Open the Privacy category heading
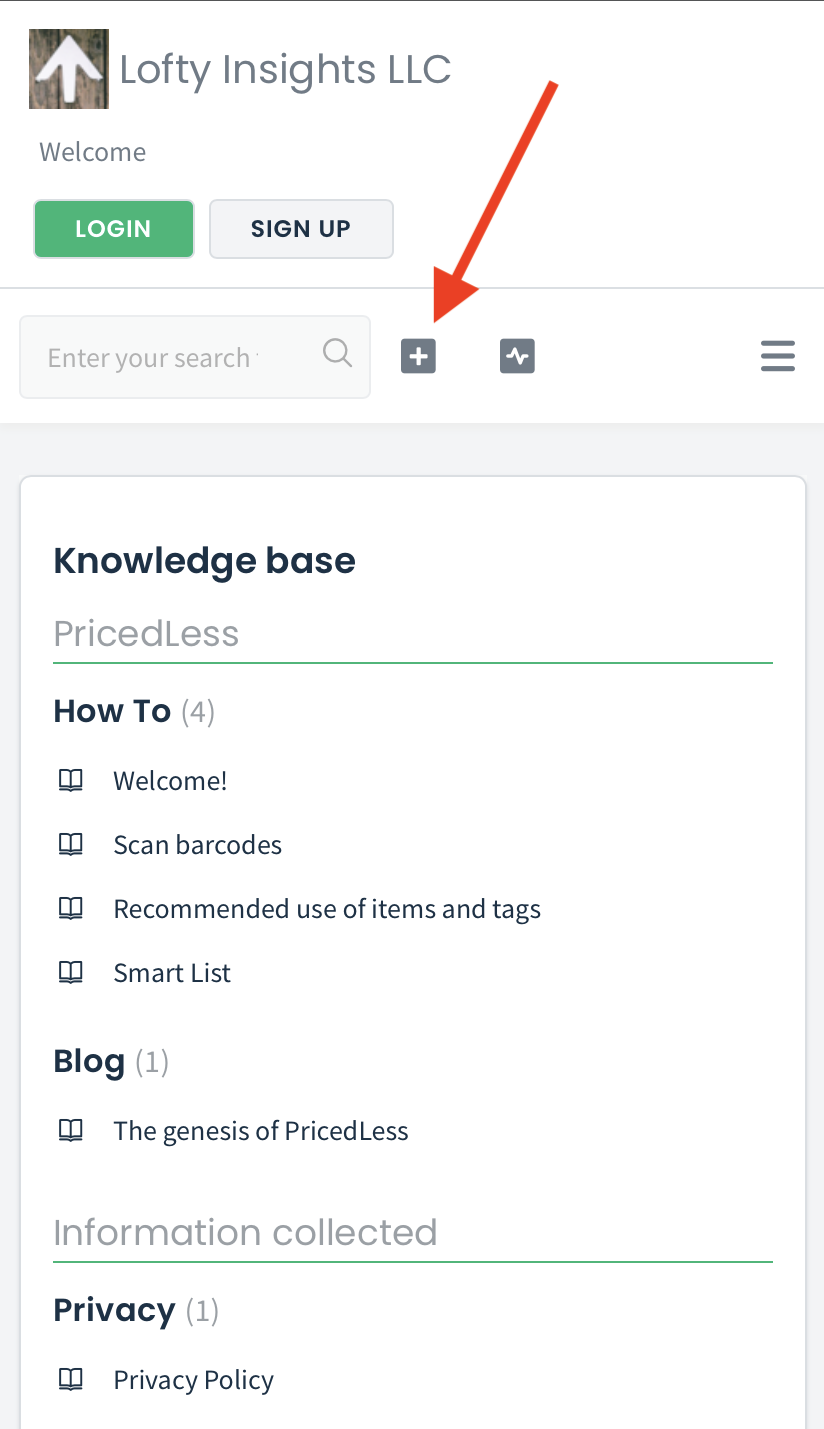The height and width of the screenshot is (1429, 824). click(114, 1310)
